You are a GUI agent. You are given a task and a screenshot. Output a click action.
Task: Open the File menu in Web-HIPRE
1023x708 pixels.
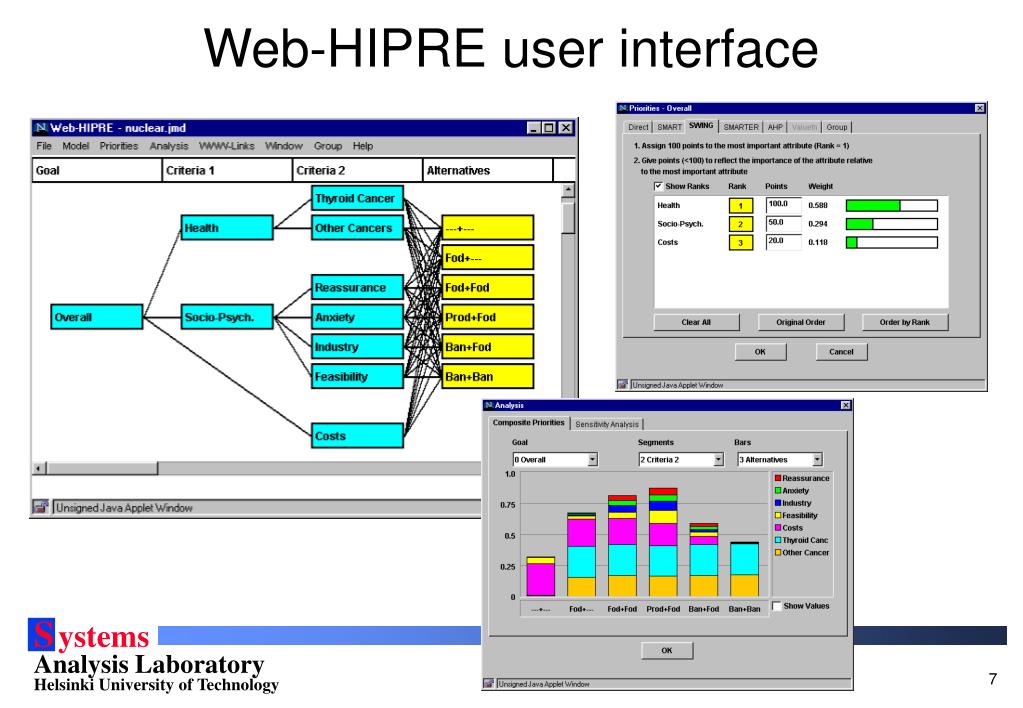(44, 146)
